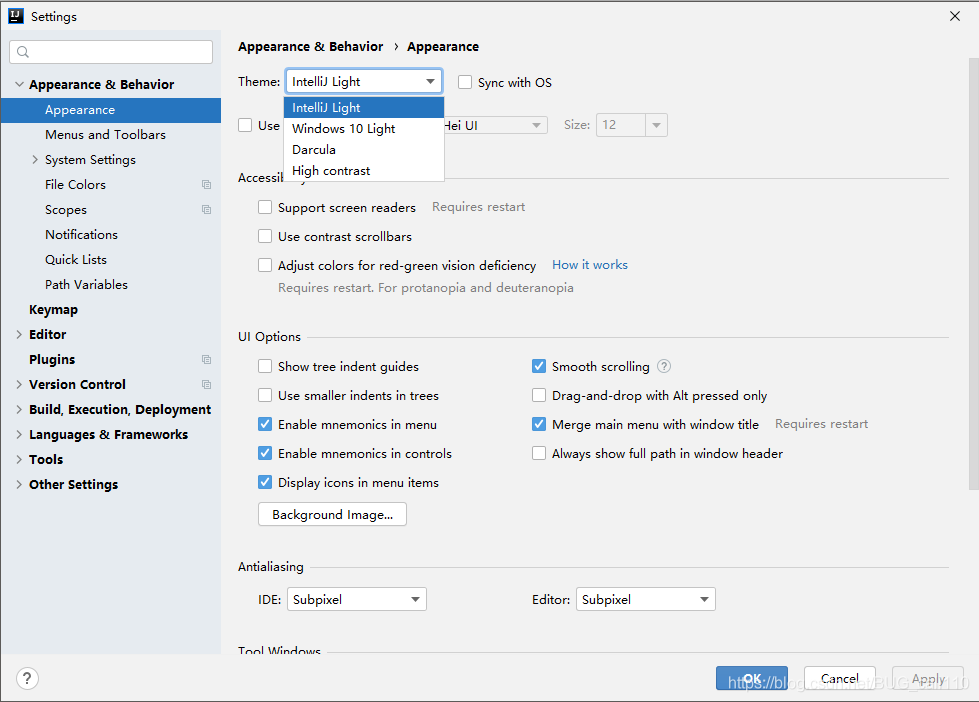This screenshot has height=702, width=979.
Task: Click the icon next to Plugins entry
Action: point(206,359)
